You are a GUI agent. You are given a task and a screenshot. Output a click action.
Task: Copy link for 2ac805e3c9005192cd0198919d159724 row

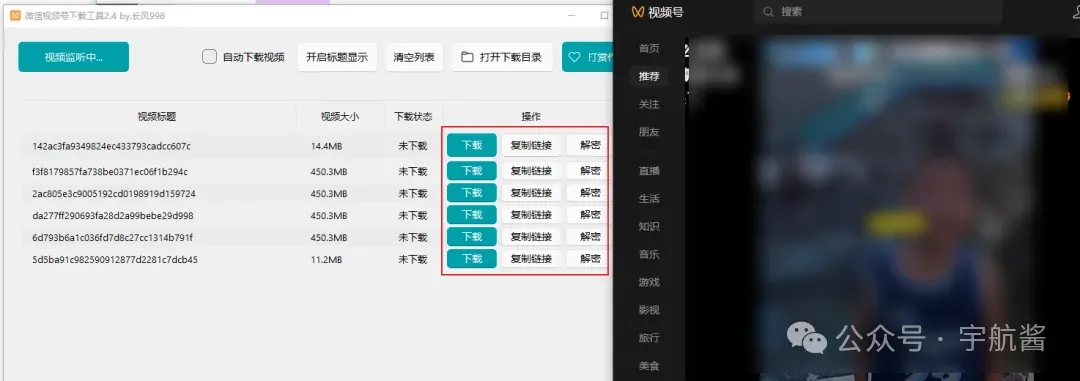(x=531, y=193)
